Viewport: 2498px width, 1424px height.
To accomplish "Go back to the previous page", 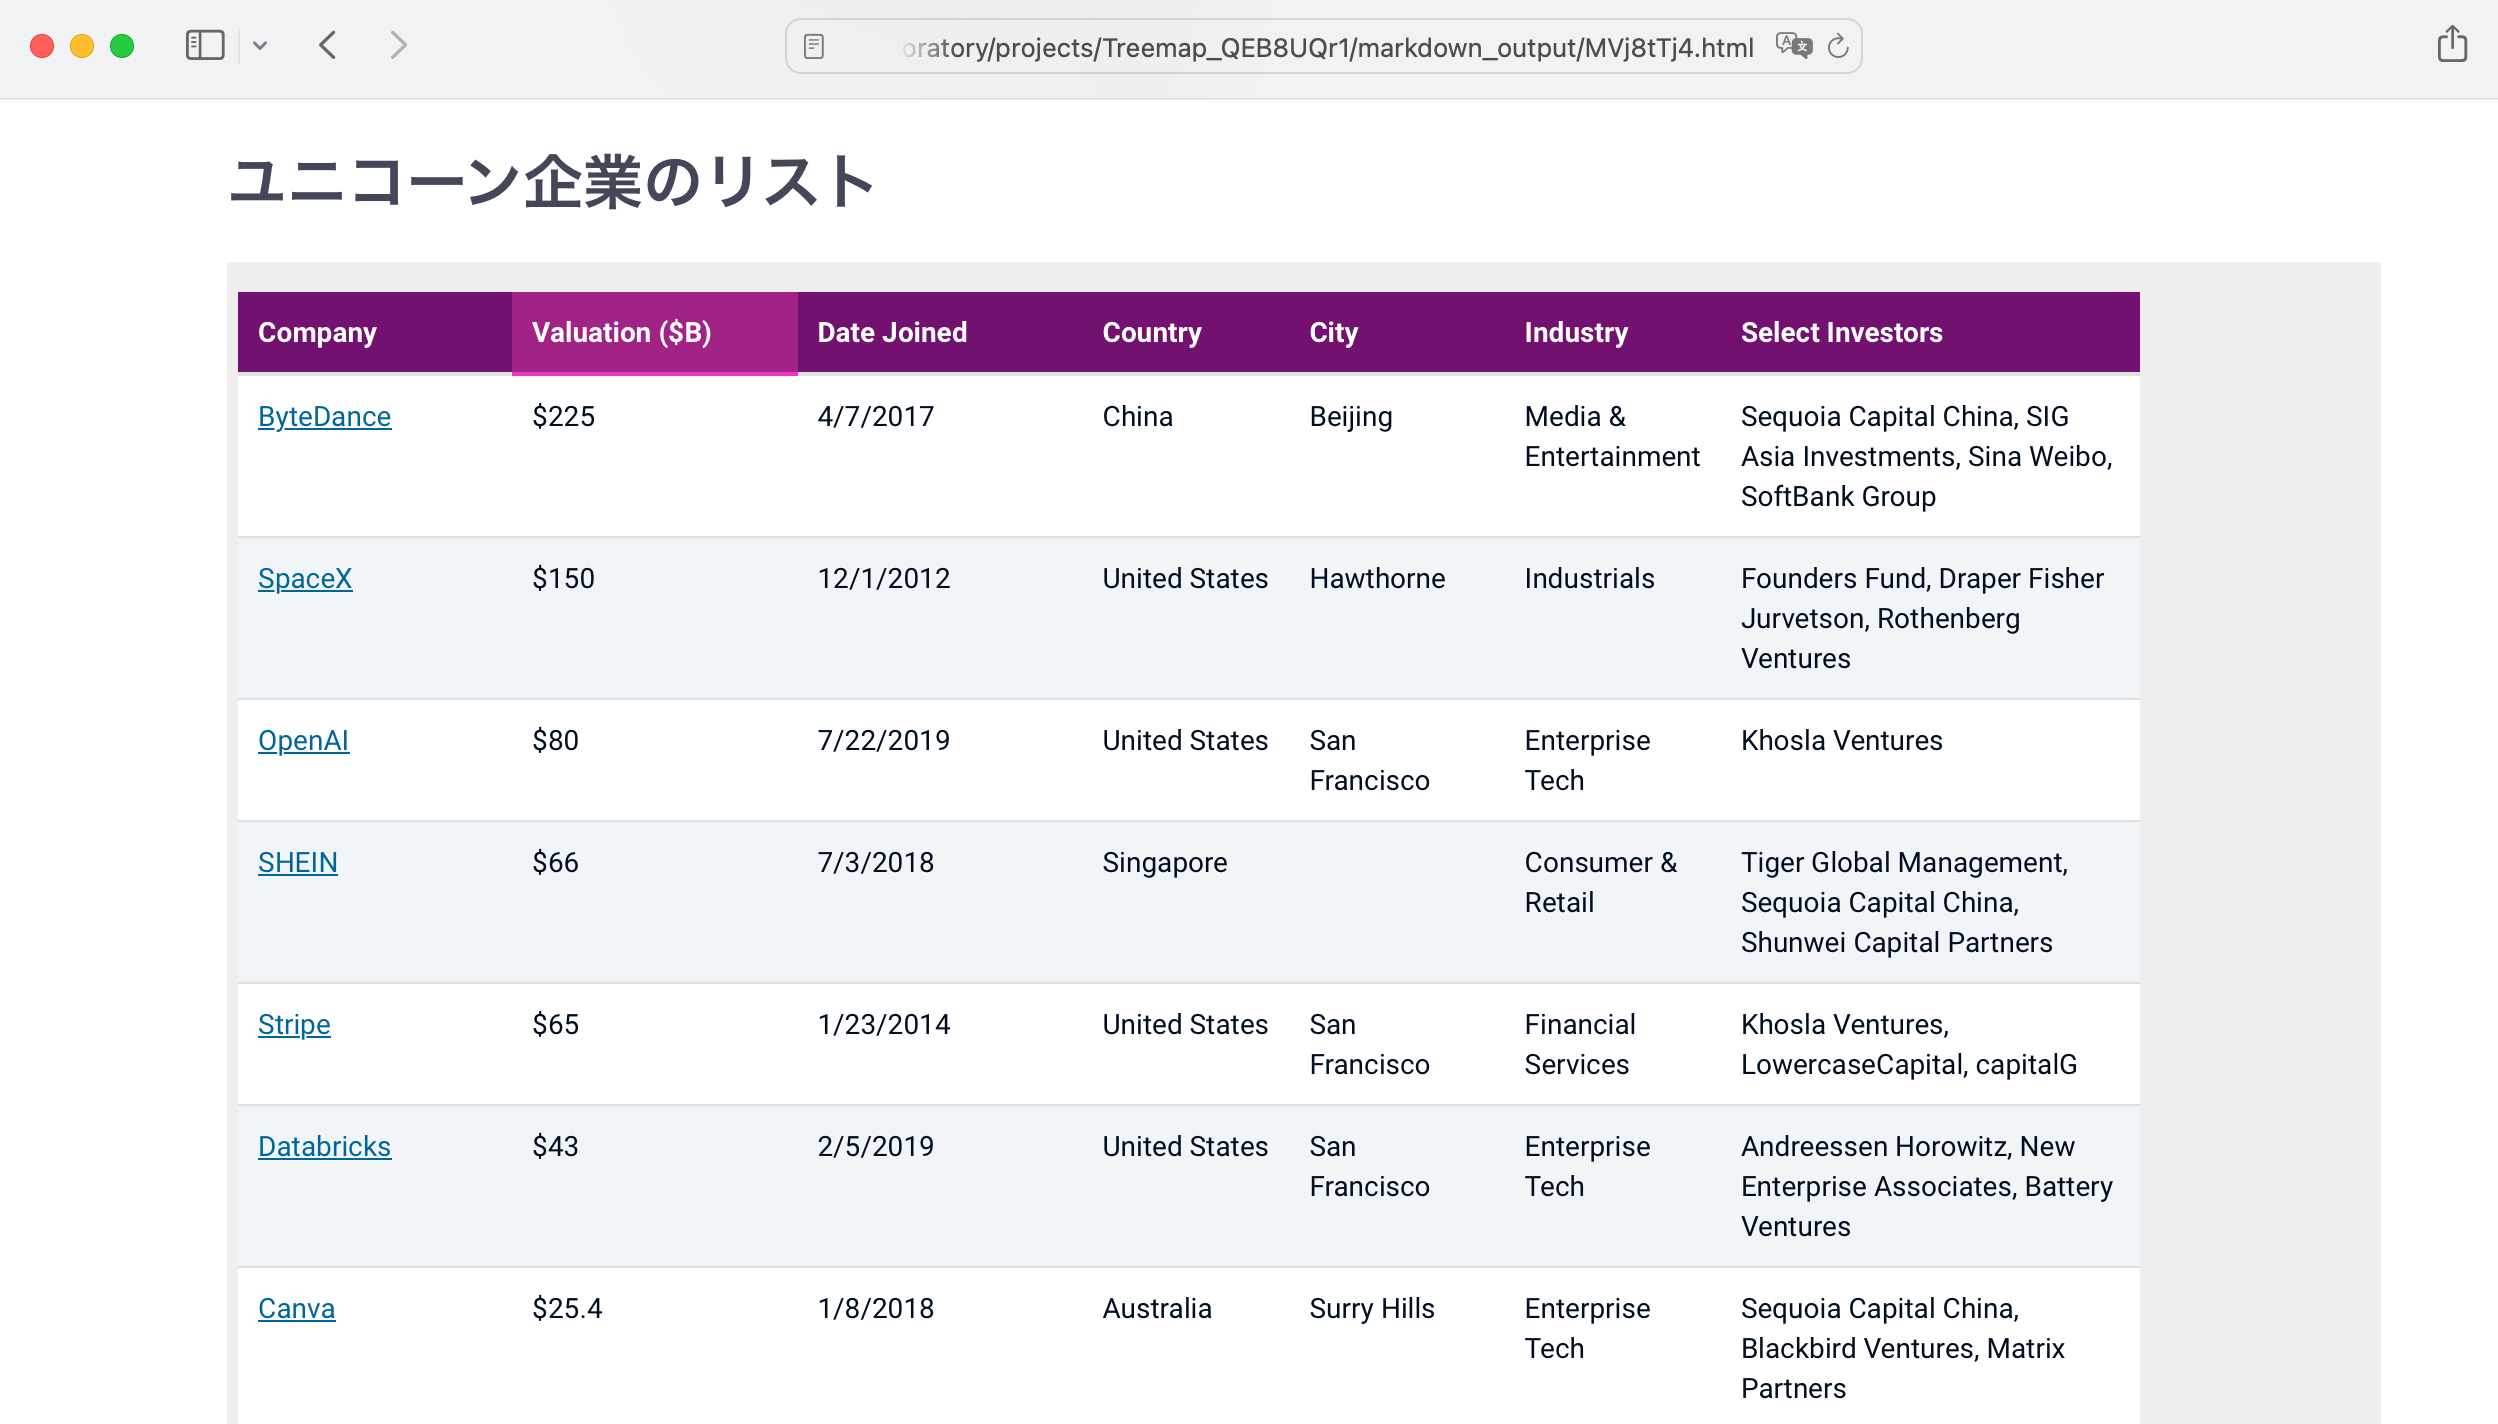I will [328, 46].
